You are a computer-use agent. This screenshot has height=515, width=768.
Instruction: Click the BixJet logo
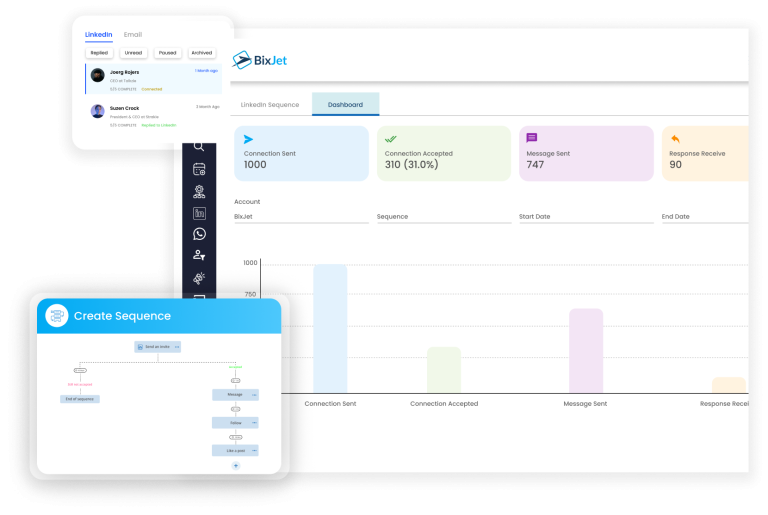click(259, 60)
